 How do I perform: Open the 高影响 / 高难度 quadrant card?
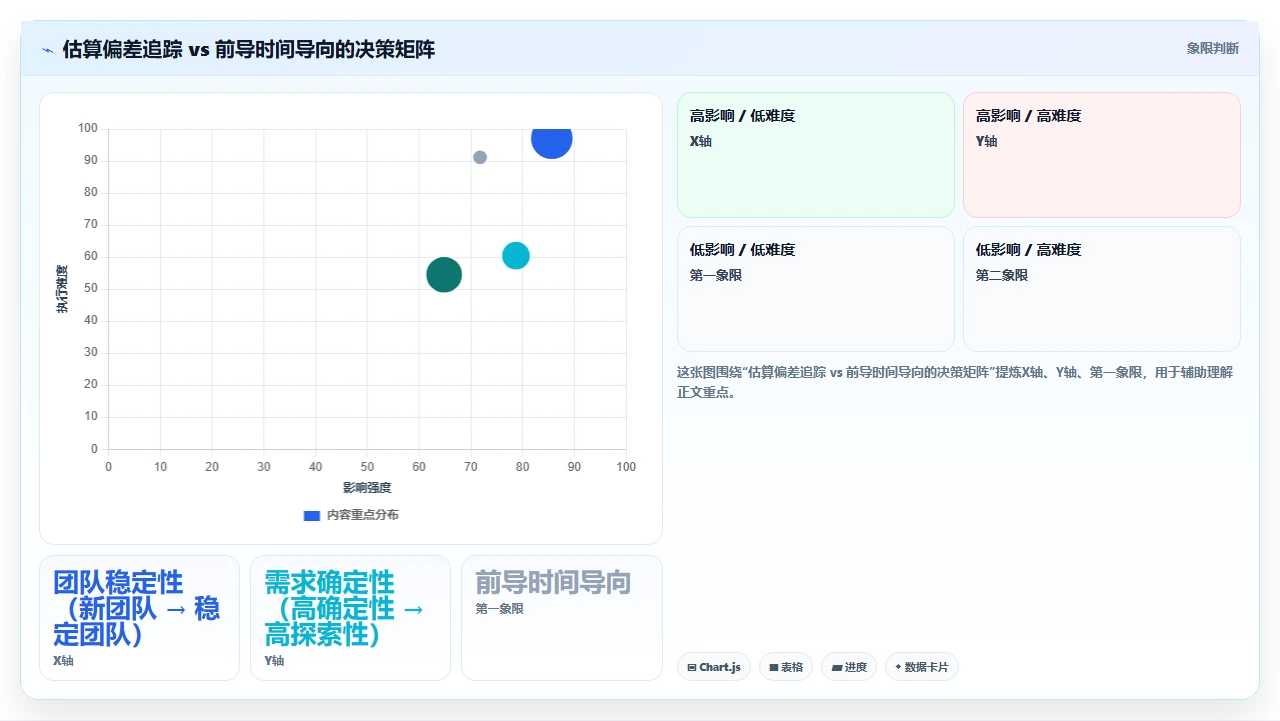pyautogui.click(x=1102, y=155)
